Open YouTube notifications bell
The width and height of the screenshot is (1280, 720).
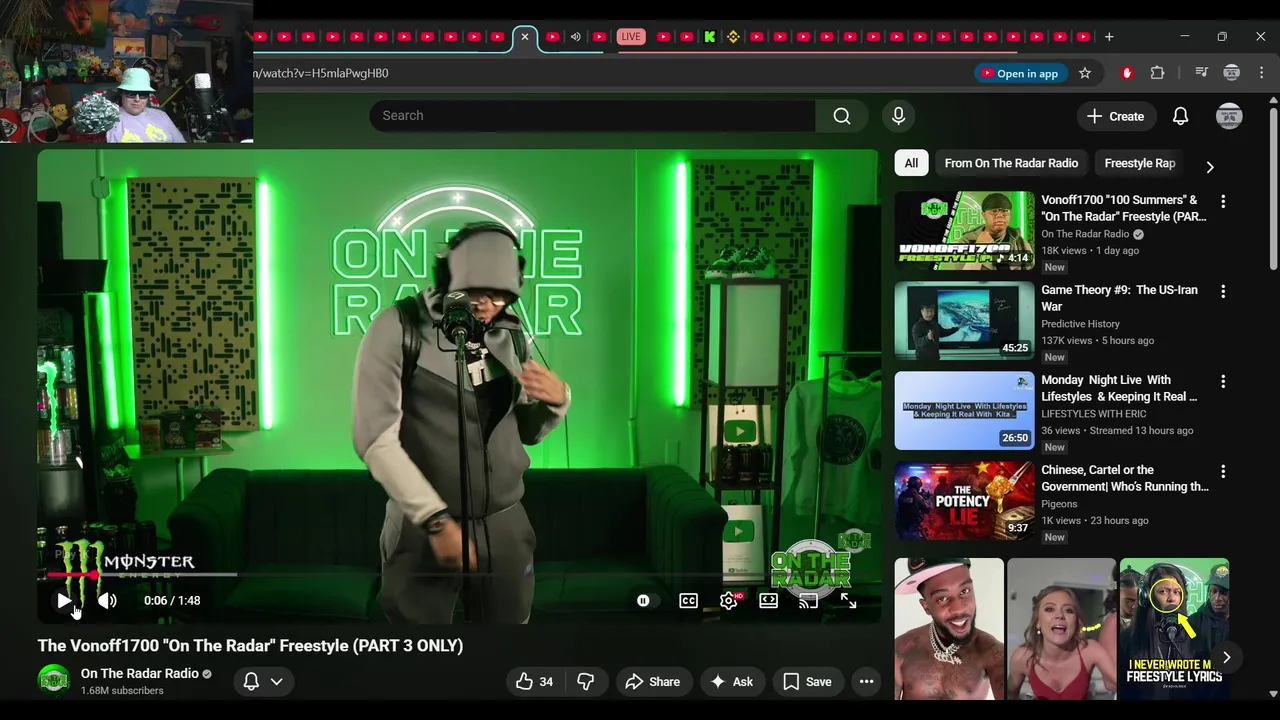coord(1181,116)
